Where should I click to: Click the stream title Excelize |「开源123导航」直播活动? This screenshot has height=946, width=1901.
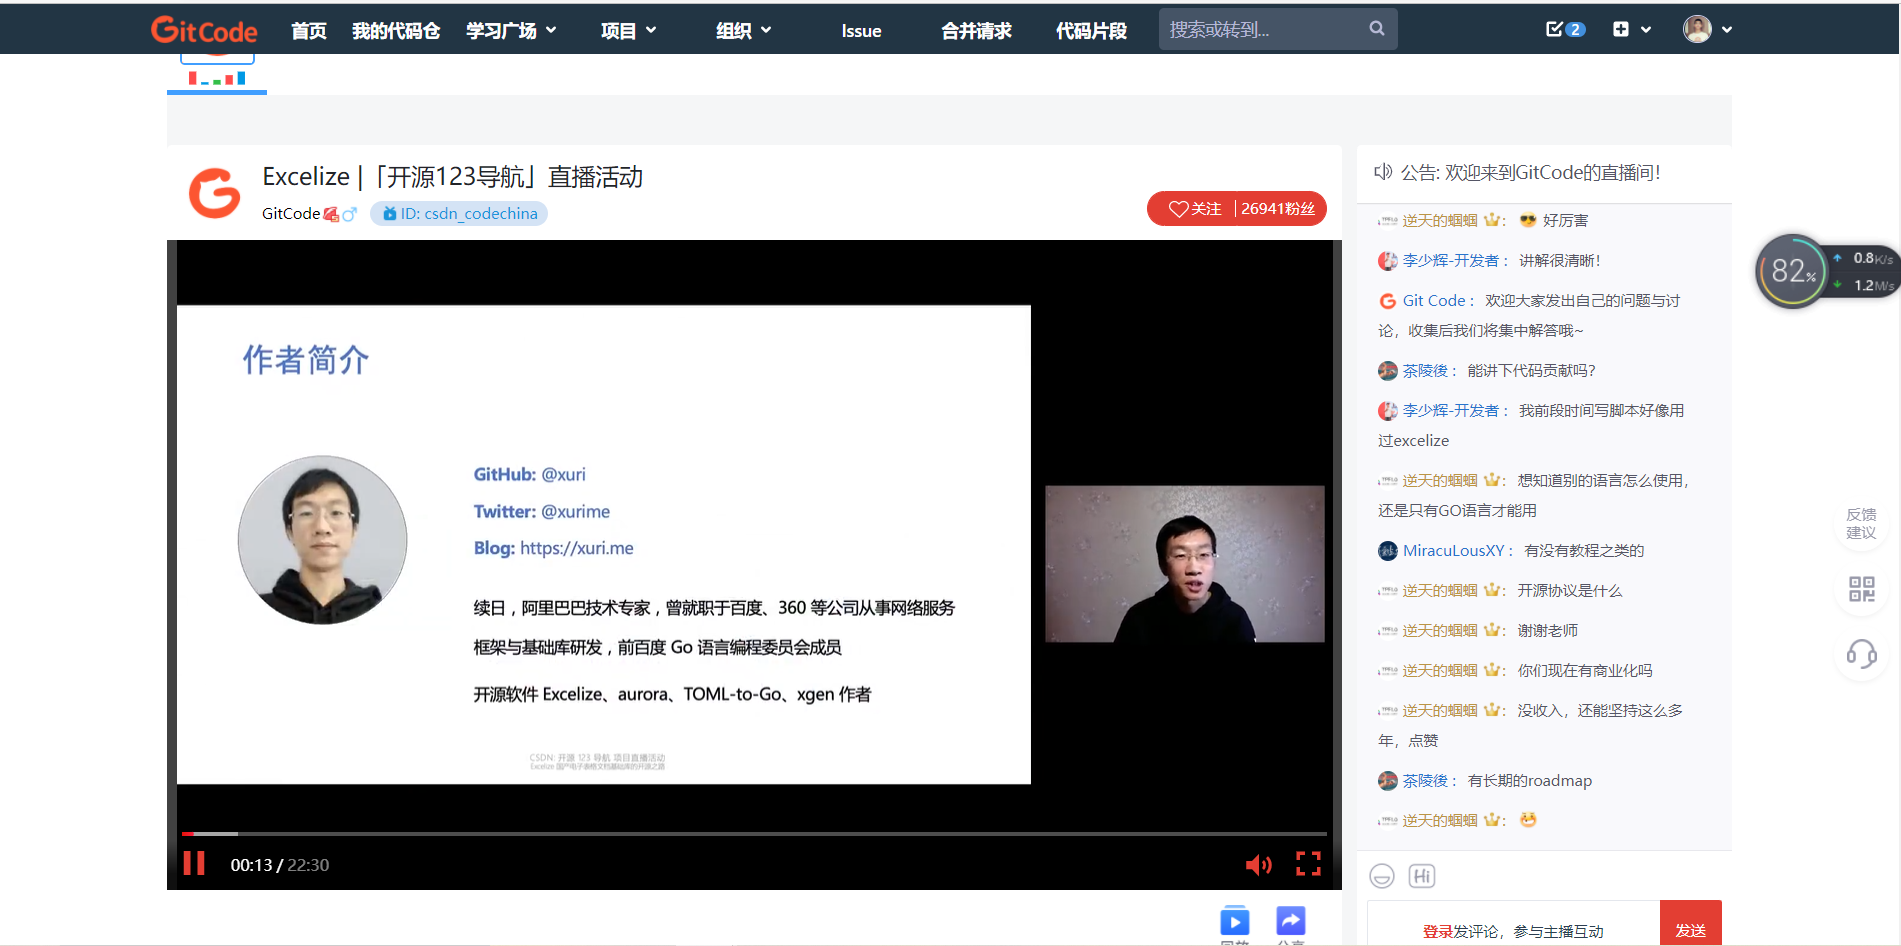[x=452, y=177]
